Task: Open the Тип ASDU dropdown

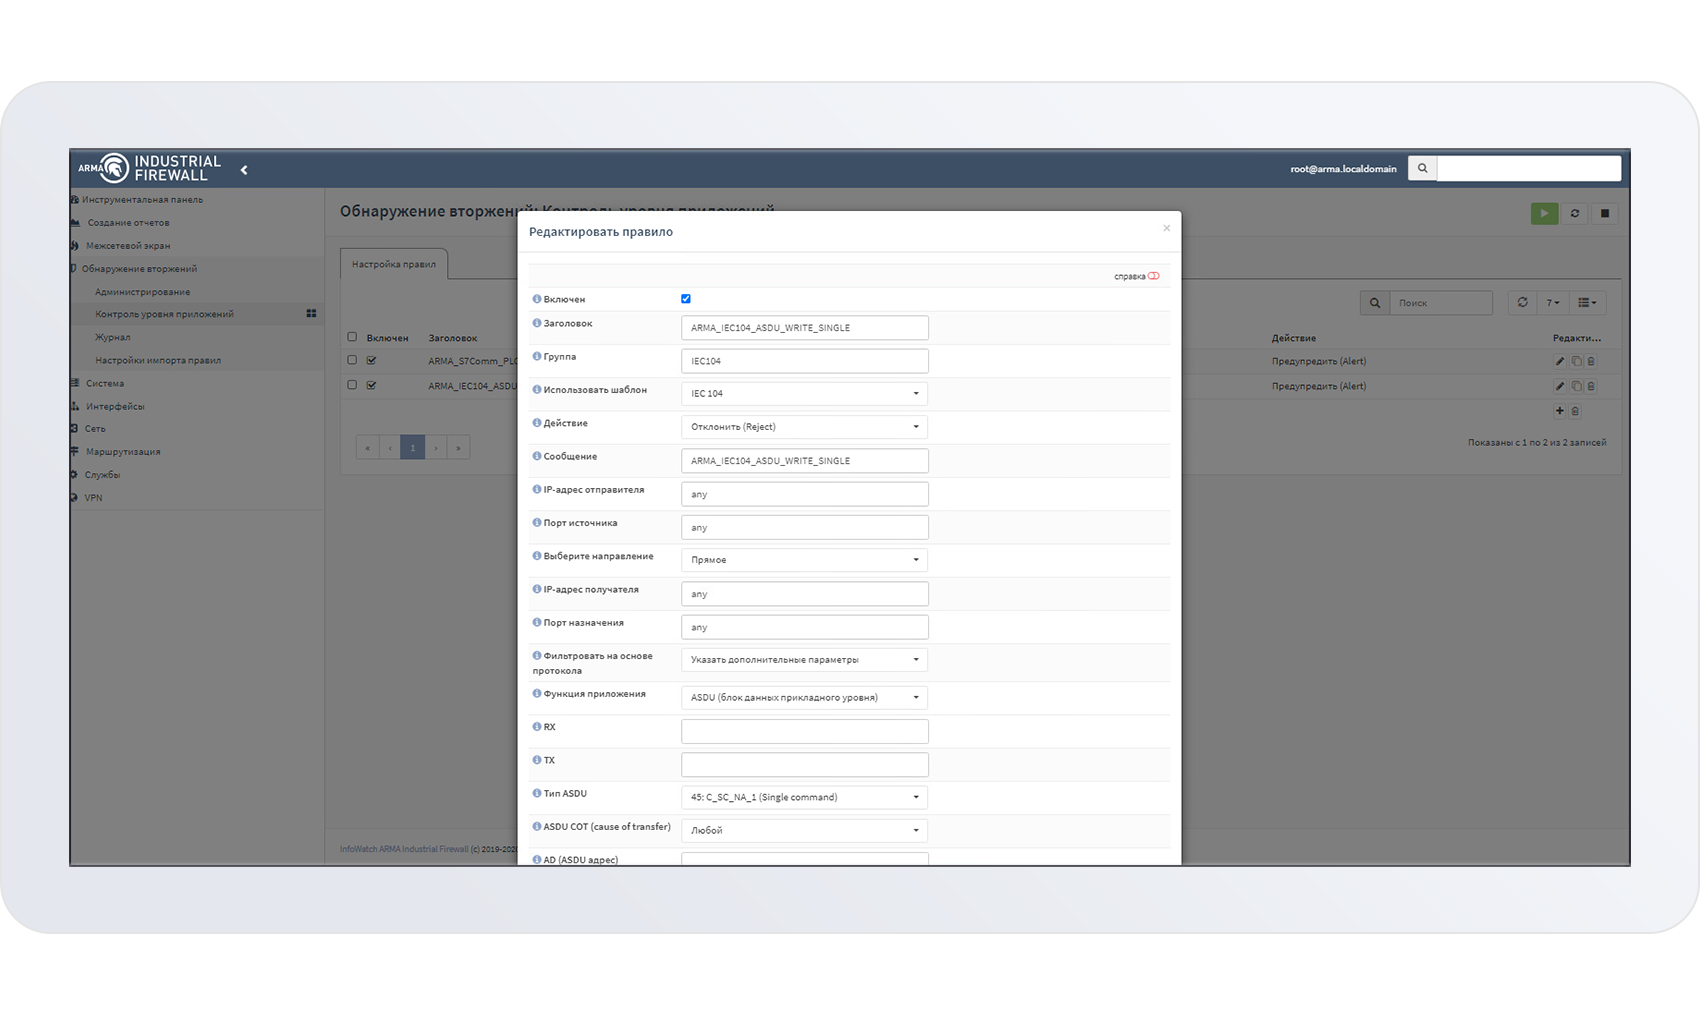Action: click(x=804, y=797)
